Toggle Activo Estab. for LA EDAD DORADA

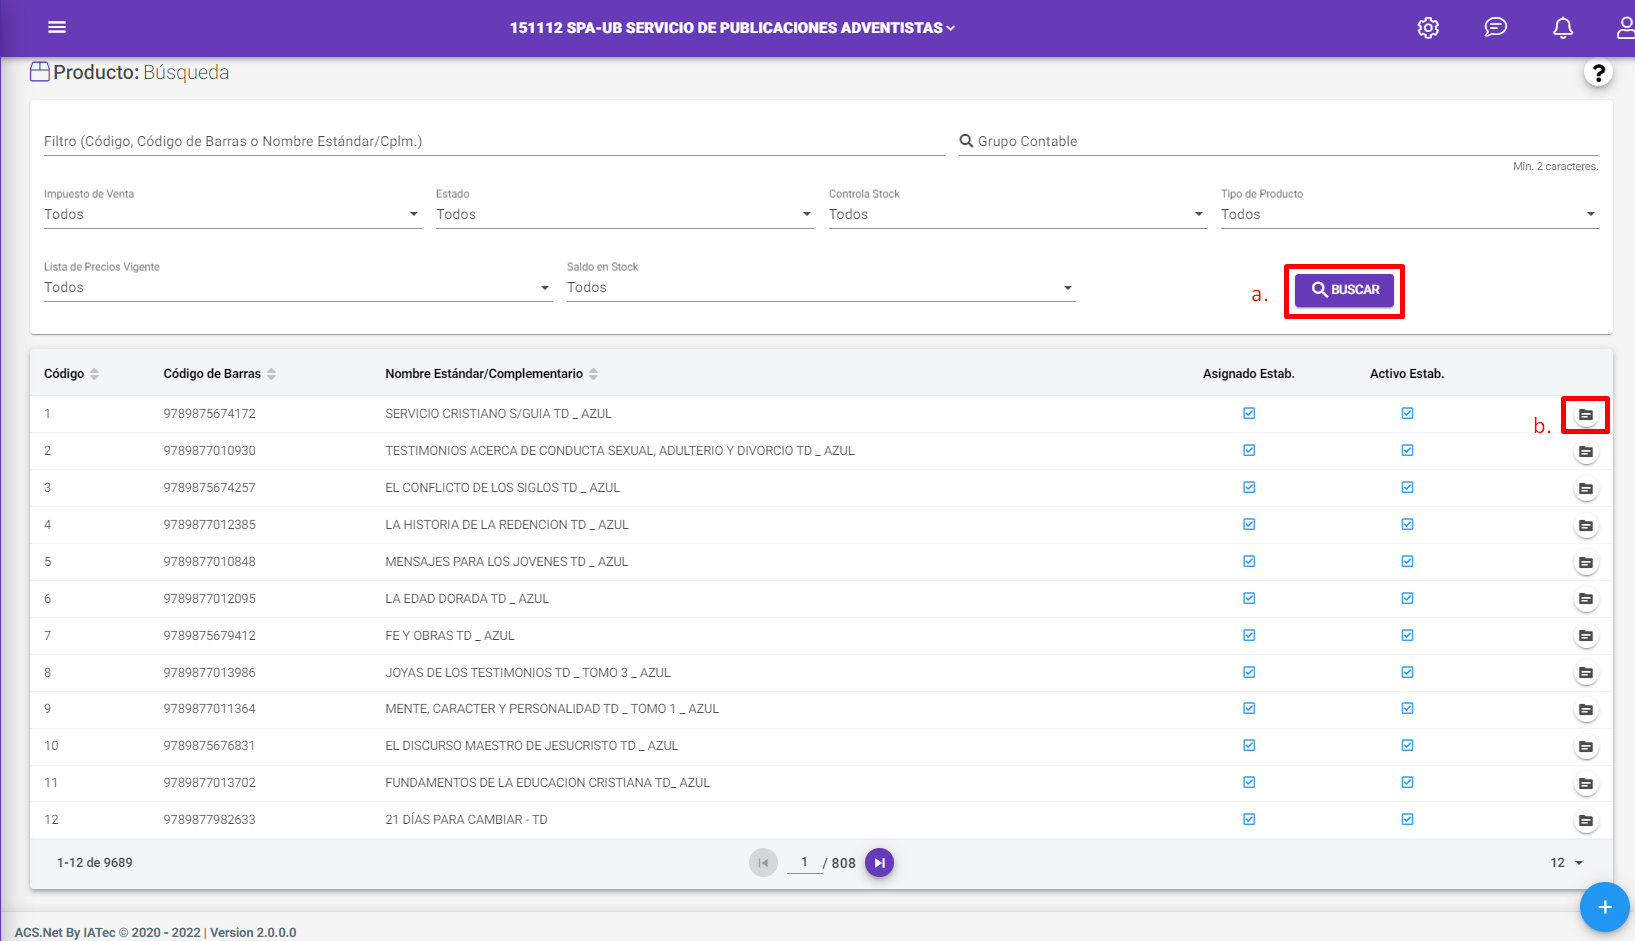[x=1407, y=598]
